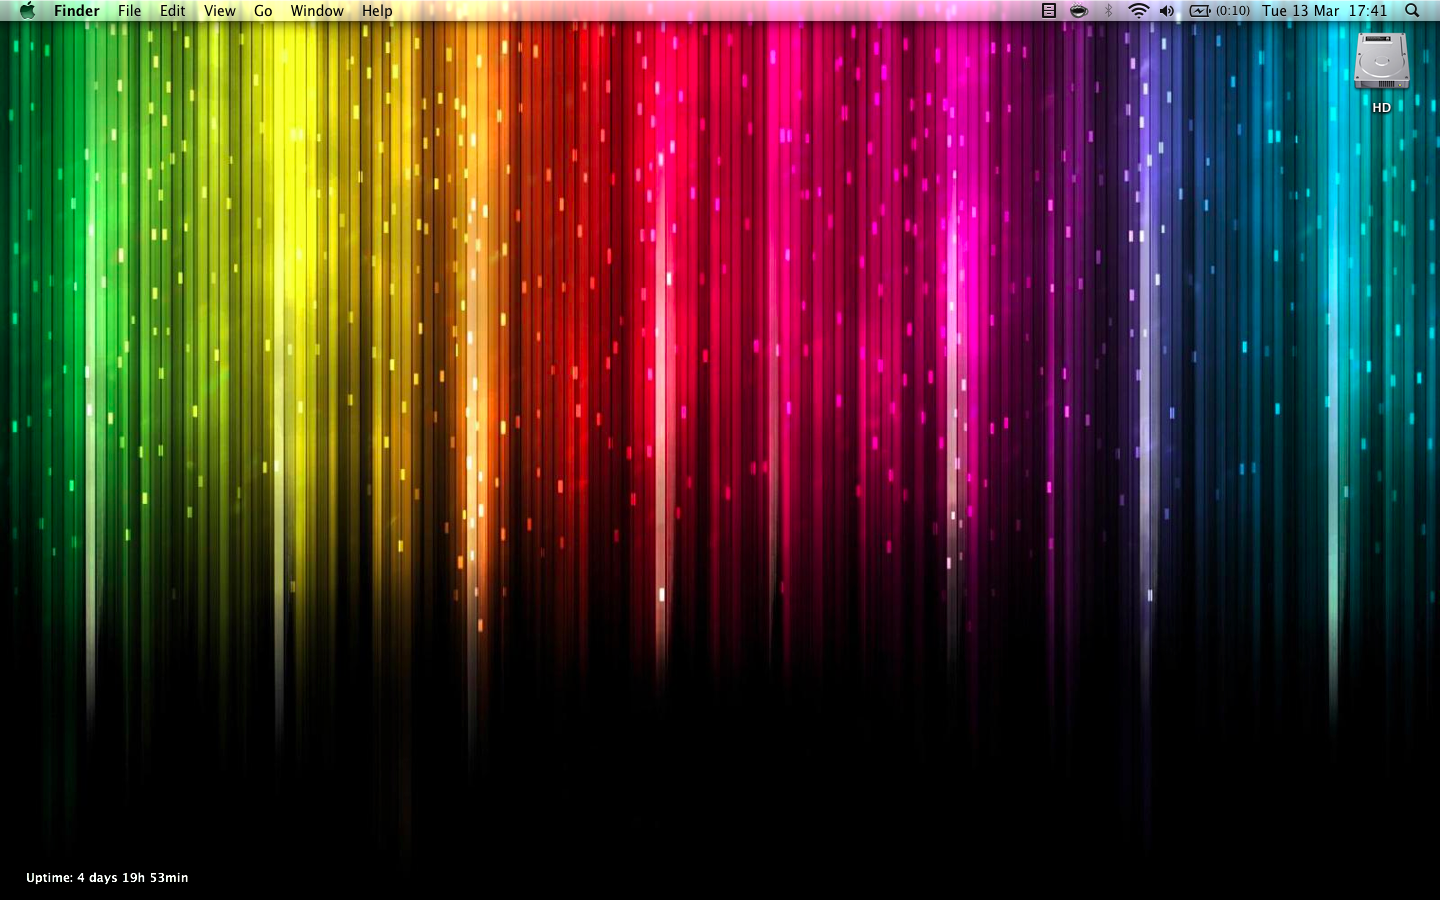Open the Apple menu
The width and height of the screenshot is (1440, 900).
click(x=27, y=11)
